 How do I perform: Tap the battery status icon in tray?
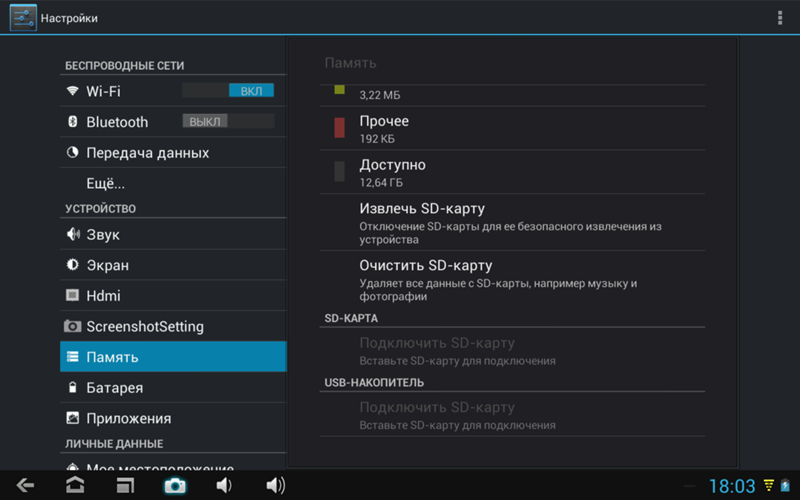[x=785, y=486]
